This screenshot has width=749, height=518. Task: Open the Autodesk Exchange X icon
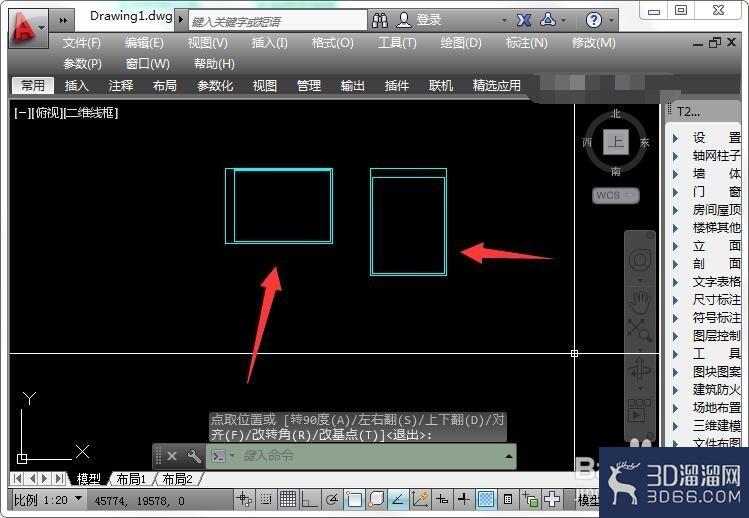524,20
